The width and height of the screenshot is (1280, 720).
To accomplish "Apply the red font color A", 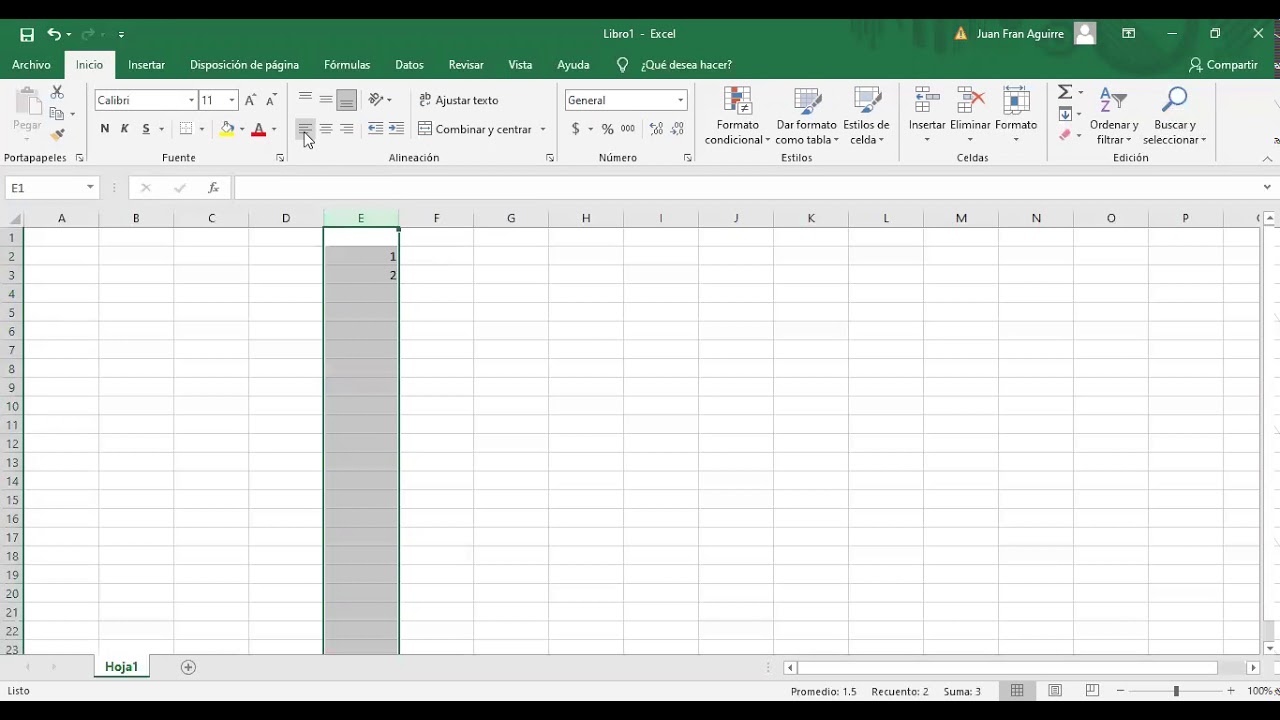I will pyautogui.click(x=259, y=129).
